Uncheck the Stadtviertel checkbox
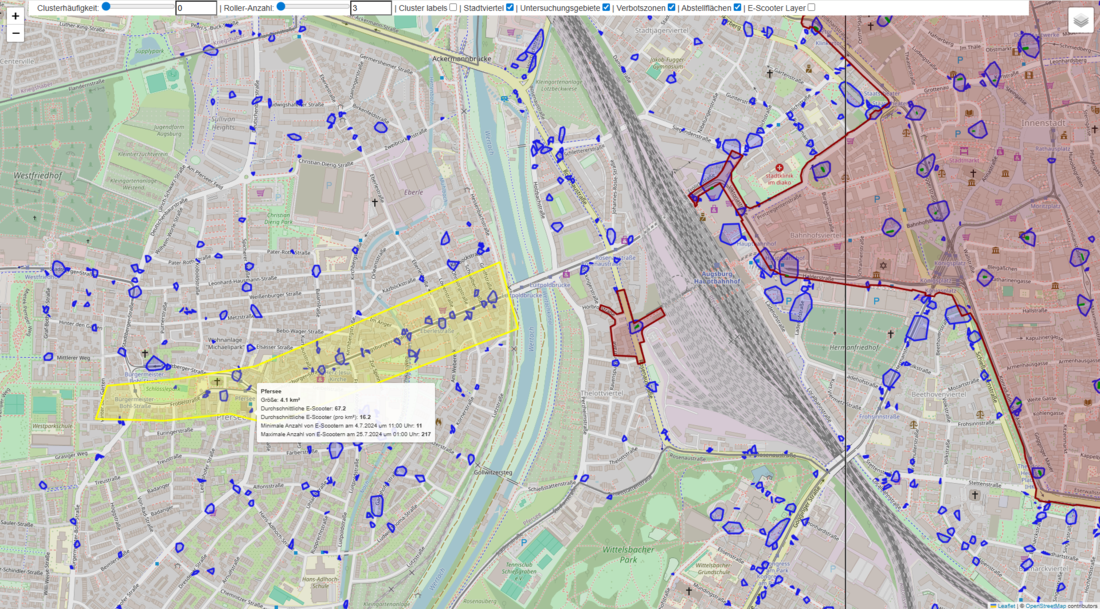This screenshot has width=1100, height=609. [510, 7]
